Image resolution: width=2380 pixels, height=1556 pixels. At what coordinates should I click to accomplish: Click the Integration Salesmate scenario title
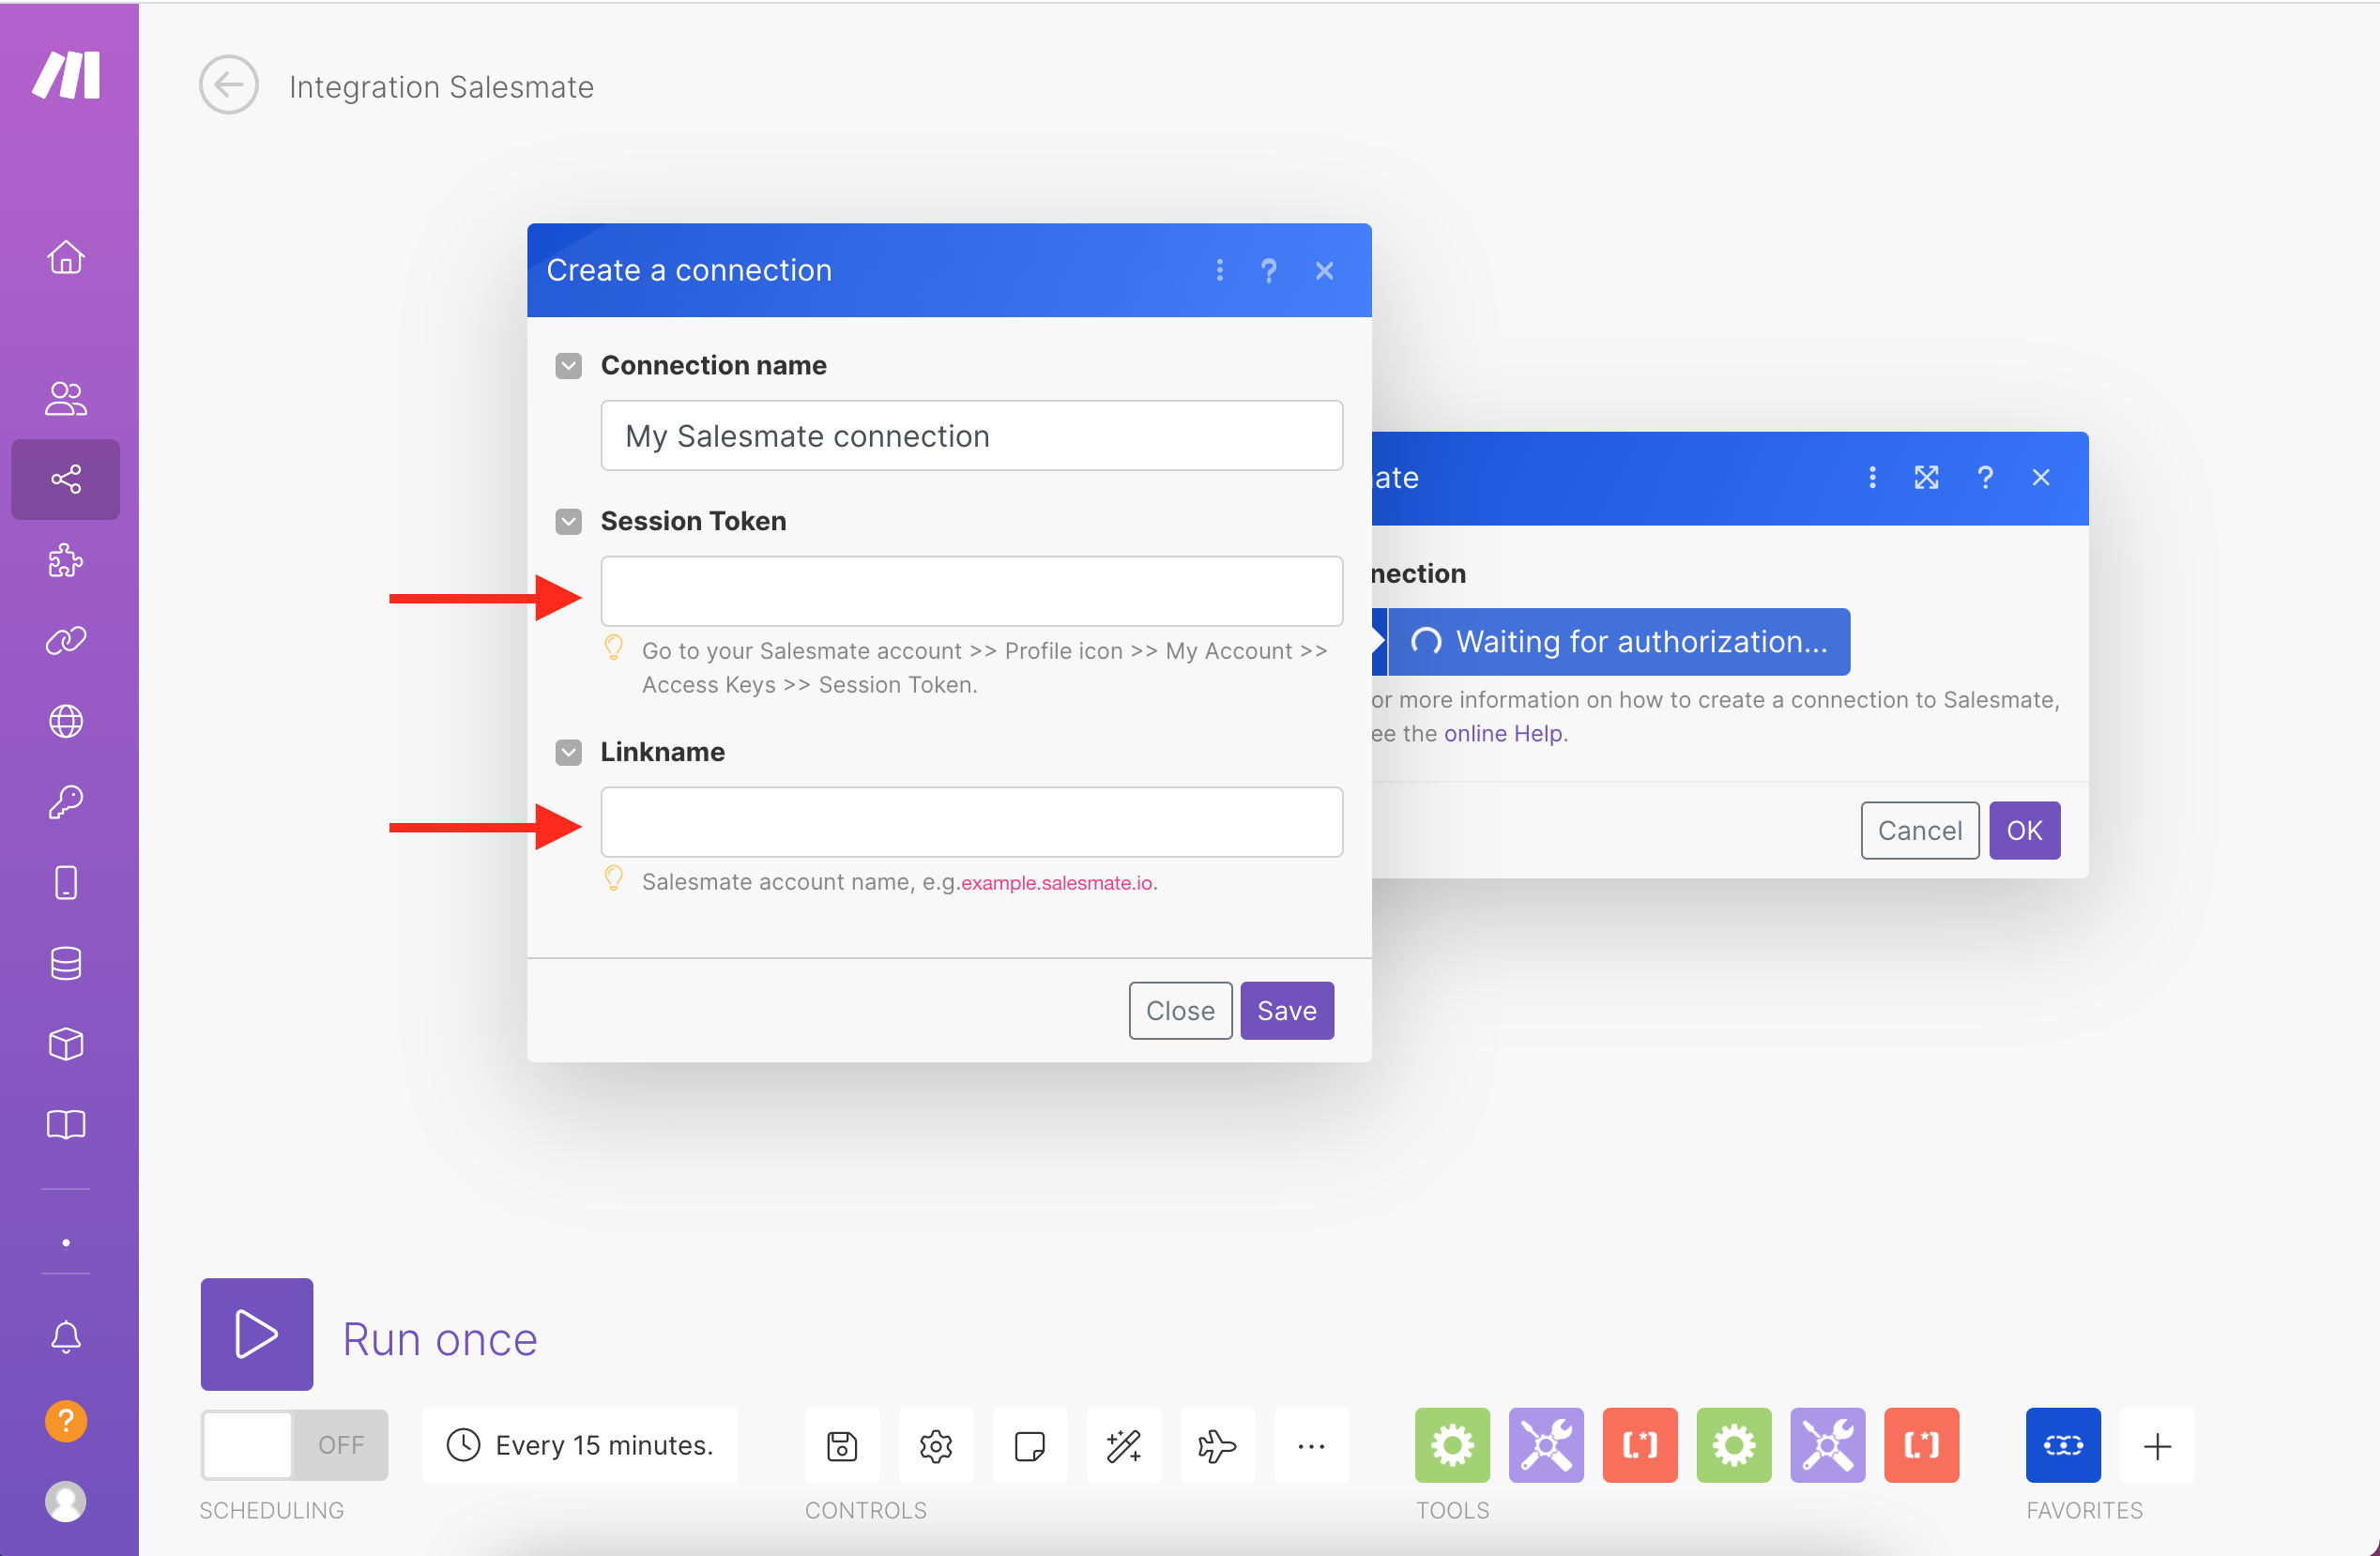pyautogui.click(x=441, y=87)
